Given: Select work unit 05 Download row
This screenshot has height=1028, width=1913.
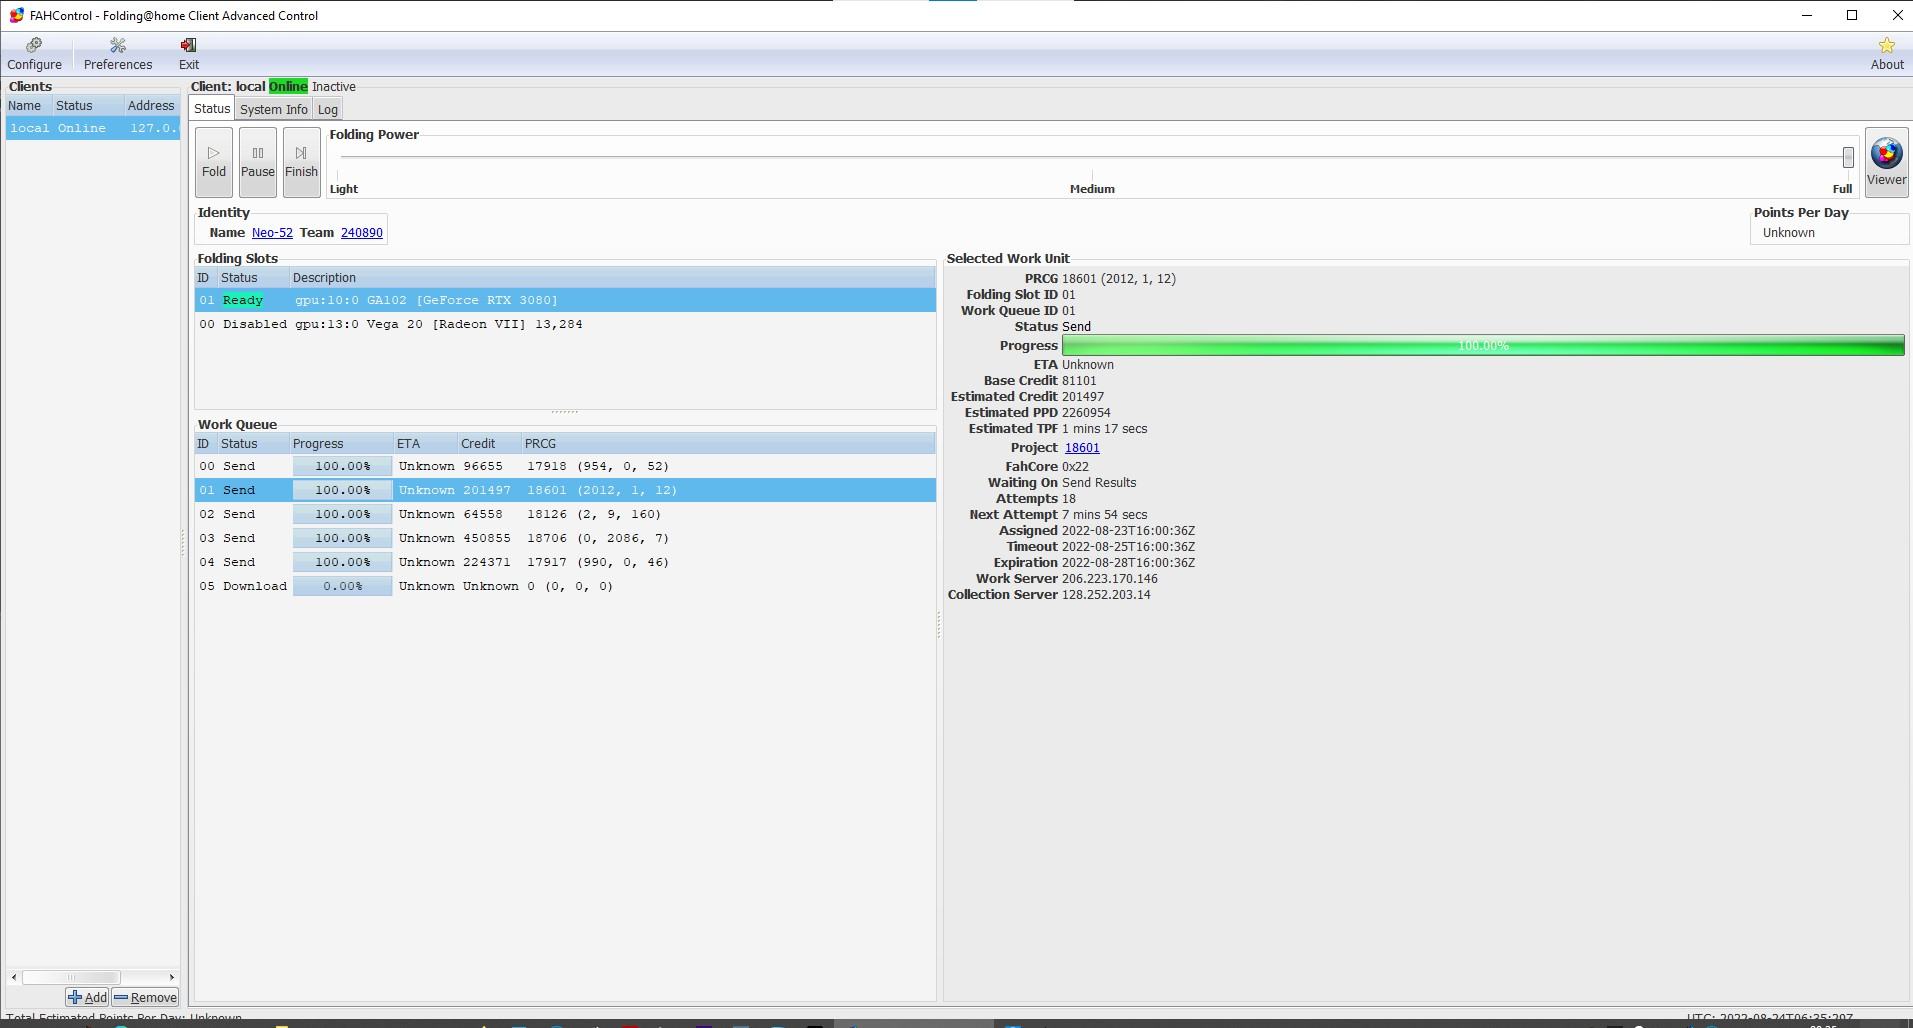Looking at the screenshot, I should pyautogui.click(x=565, y=586).
